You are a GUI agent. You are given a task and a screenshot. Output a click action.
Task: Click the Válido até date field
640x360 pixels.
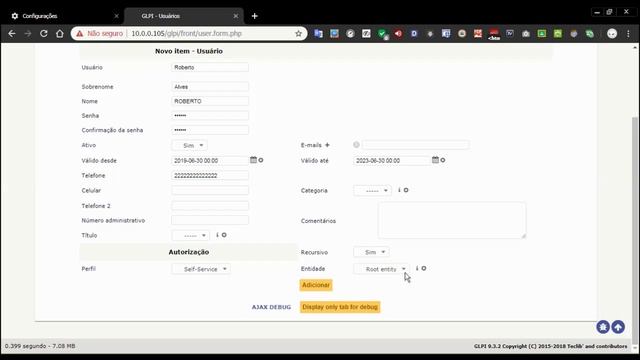click(x=392, y=160)
